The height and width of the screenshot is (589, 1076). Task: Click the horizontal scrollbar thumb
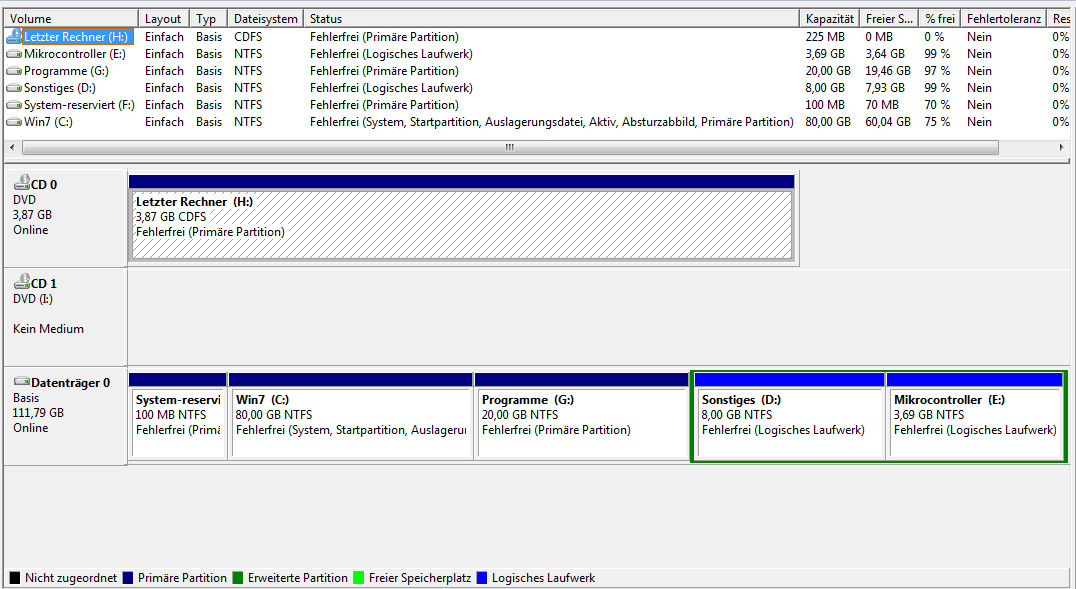510,147
